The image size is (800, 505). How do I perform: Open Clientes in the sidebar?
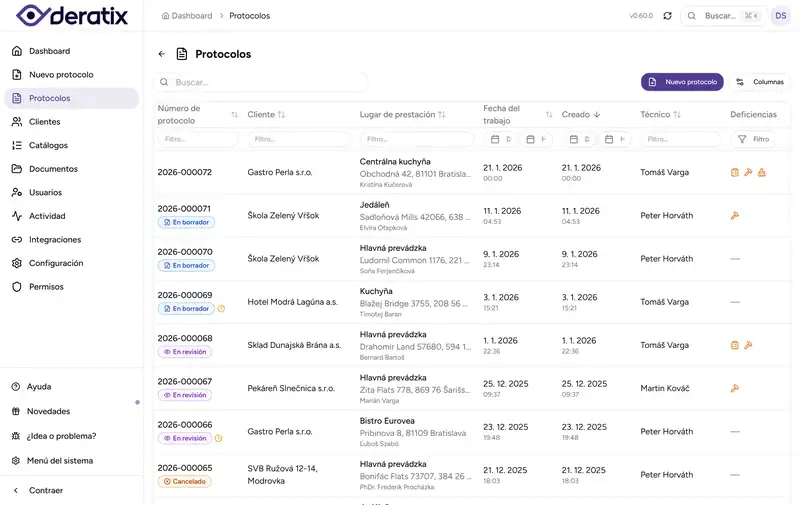pyautogui.click(x=44, y=122)
